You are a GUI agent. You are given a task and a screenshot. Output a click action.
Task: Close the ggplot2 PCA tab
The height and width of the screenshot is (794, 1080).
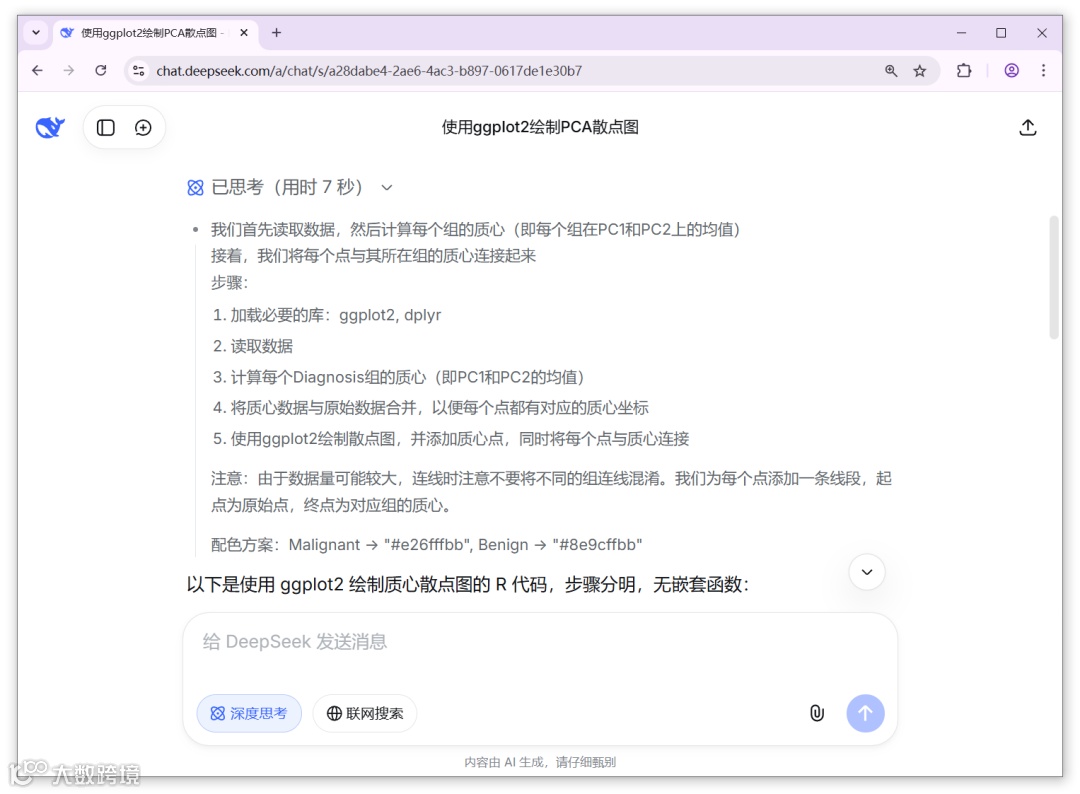click(244, 32)
